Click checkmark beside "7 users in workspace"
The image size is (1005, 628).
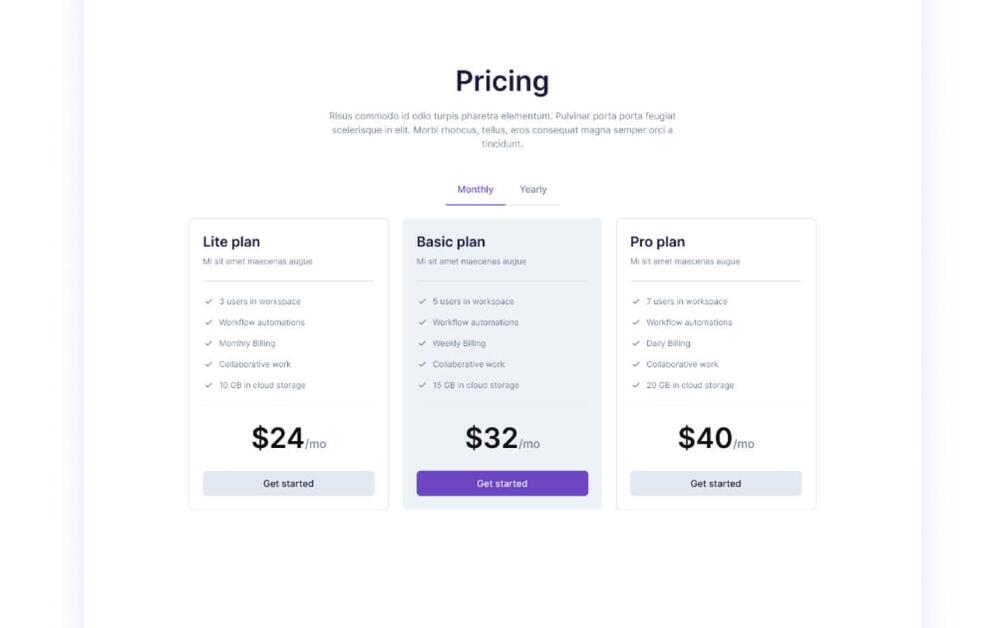pyautogui.click(x=636, y=301)
